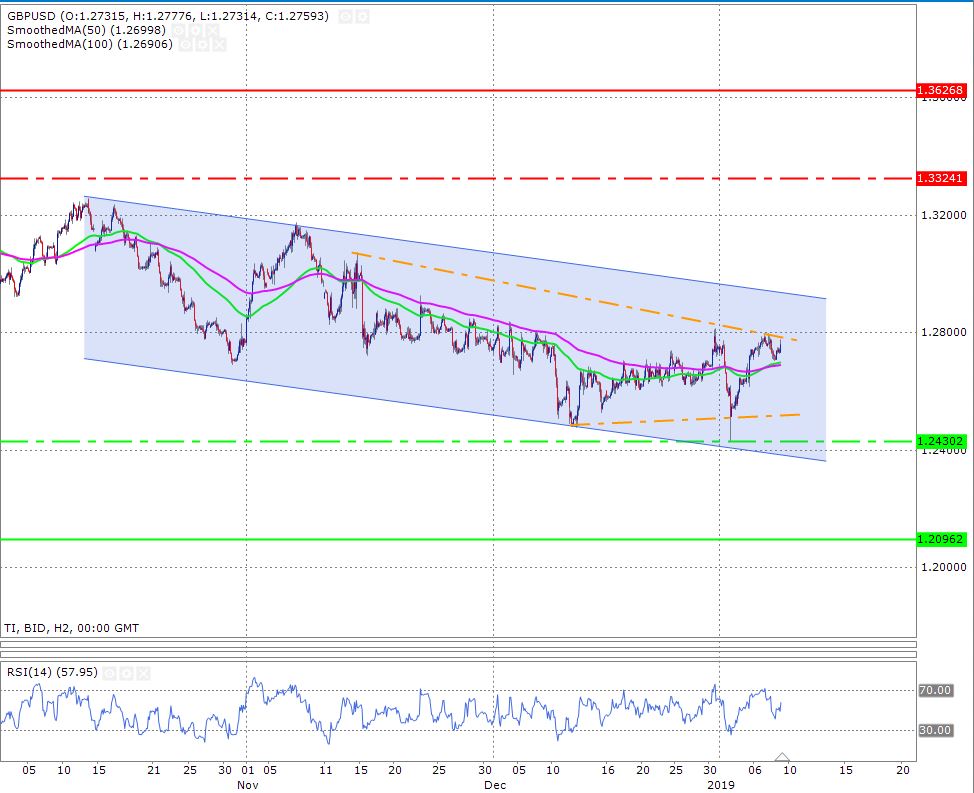Remove SmoothedMA(100) using its X icon
The width and height of the screenshot is (974, 793).
coord(220,45)
